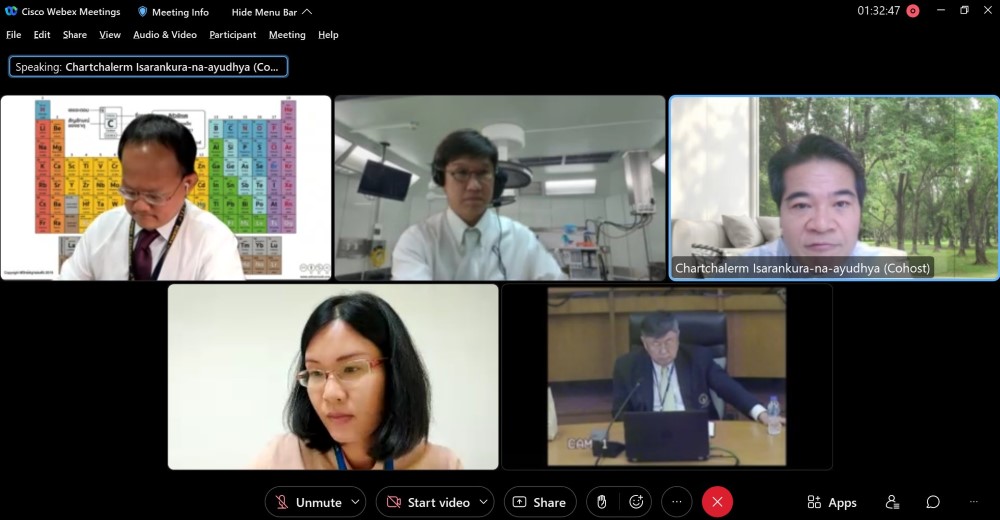
Task: Collapse menu with Hide Menu Bar
Action: coord(271,12)
